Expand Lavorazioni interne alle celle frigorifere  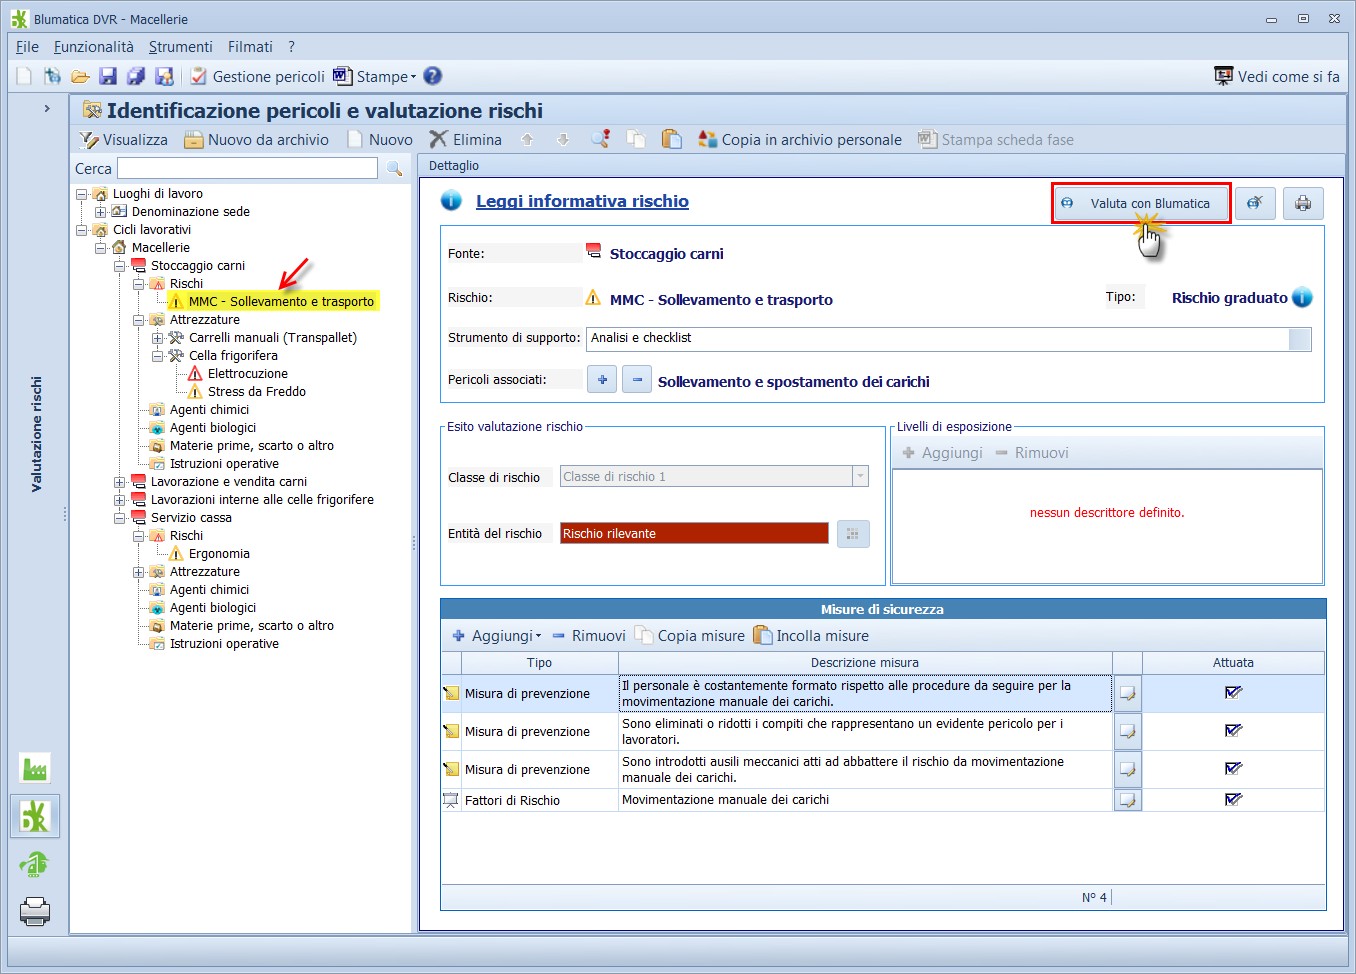click(119, 500)
